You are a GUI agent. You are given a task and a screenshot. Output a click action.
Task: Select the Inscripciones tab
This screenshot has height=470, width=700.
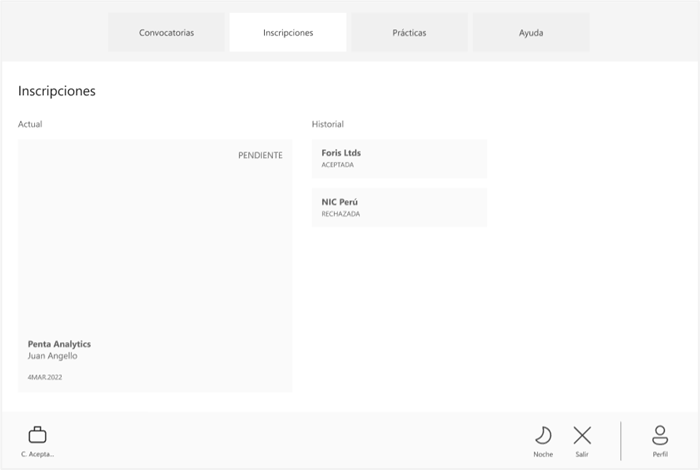(288, 33)
